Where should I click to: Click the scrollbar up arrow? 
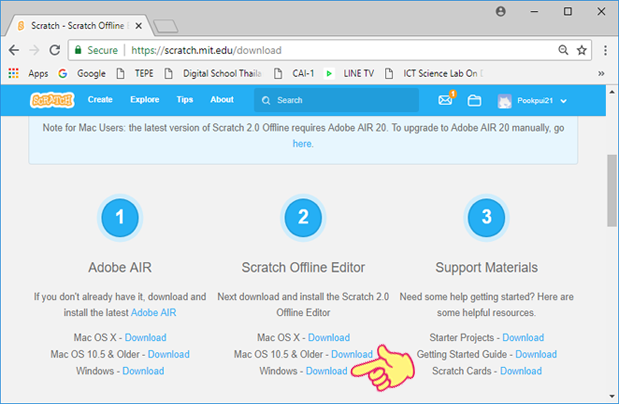611,92
